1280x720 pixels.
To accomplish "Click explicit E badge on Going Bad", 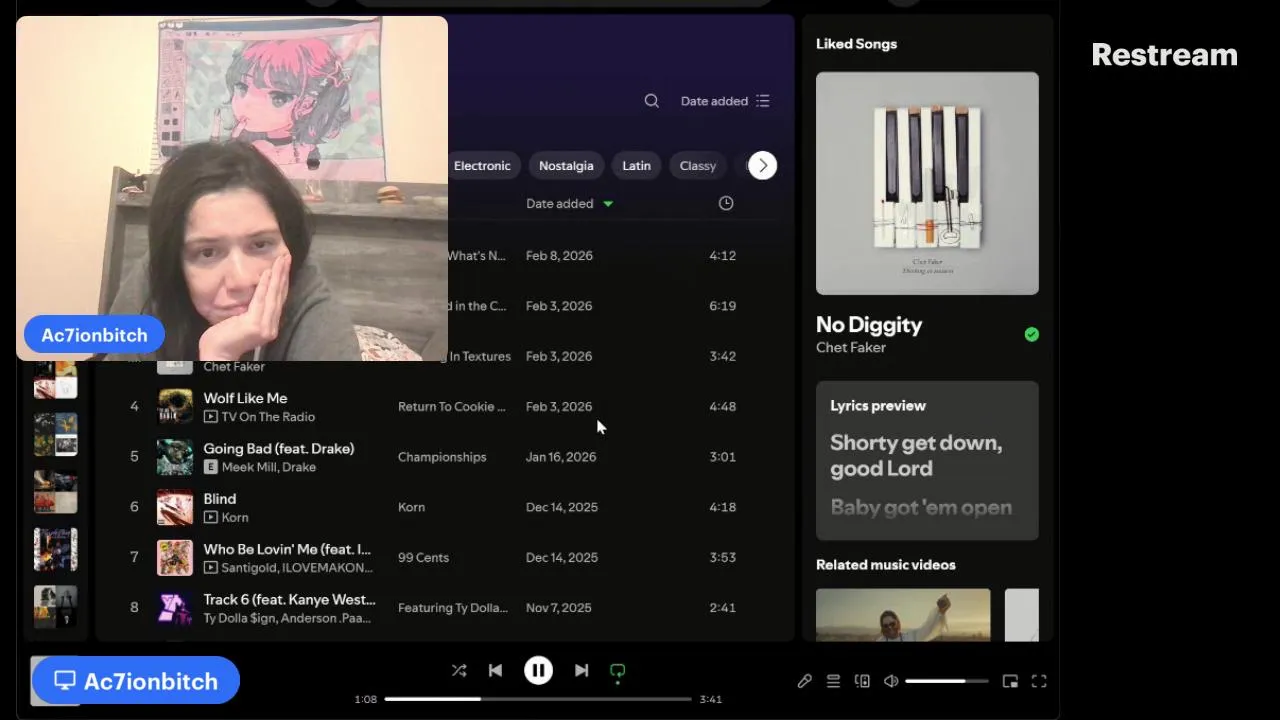I will click(211, 467).
